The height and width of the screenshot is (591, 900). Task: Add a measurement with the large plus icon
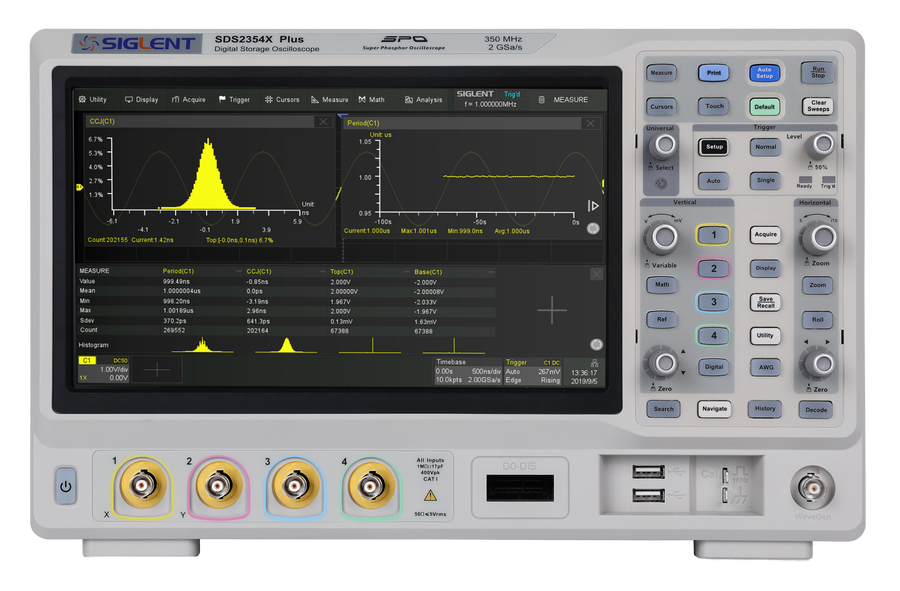coord(552,310)
